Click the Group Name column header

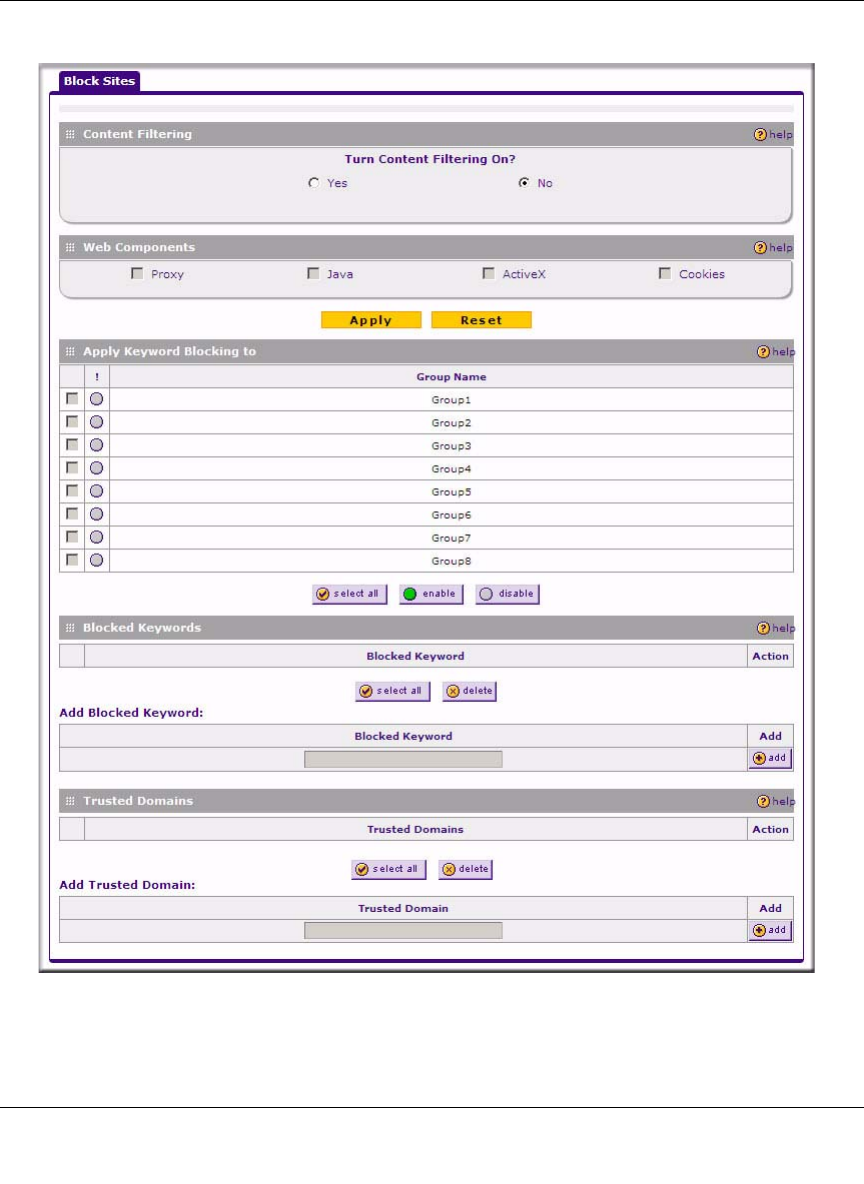[x=451, y=377]
